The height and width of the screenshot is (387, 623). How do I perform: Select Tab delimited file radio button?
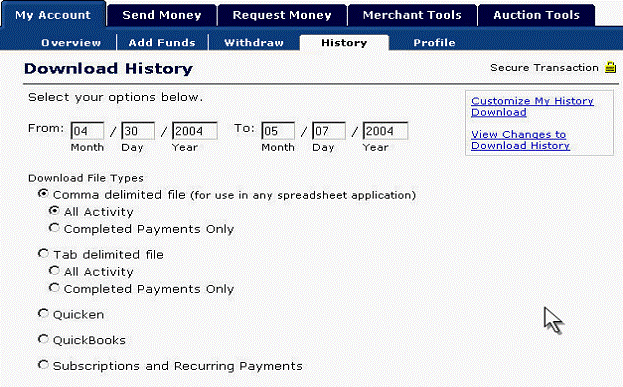[43, 253]
